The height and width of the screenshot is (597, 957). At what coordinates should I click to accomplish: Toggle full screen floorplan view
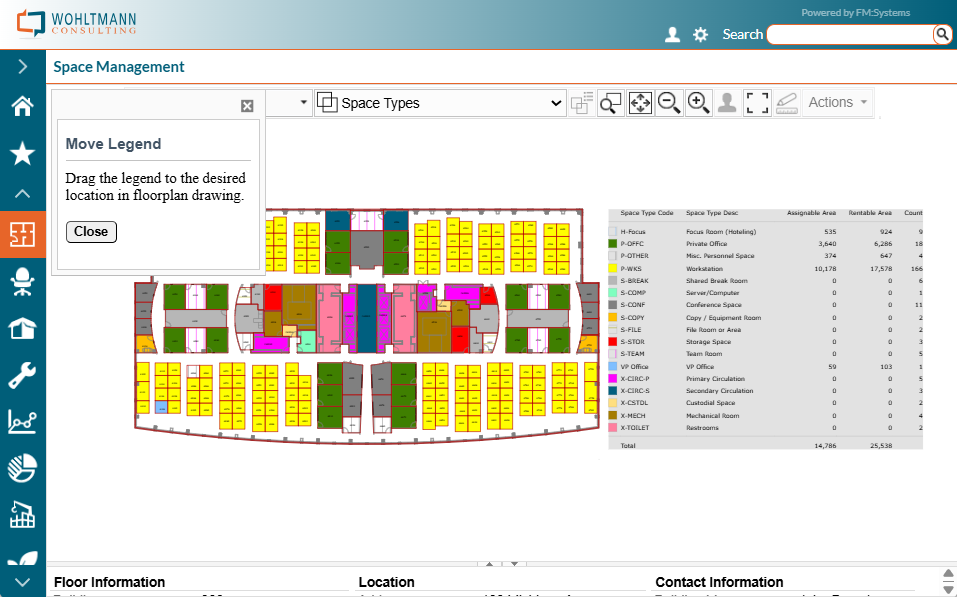pos(757,102)
